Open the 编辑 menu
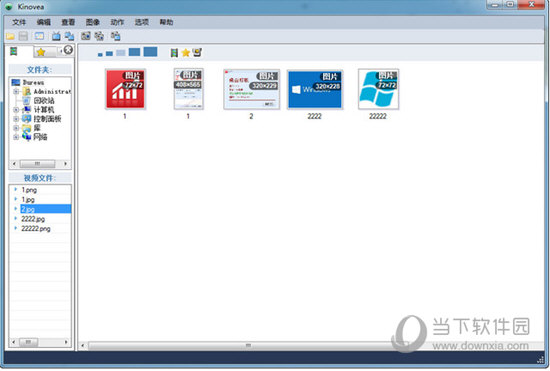The width and height of the screenshot is (550, 371). tap(43, 22)
